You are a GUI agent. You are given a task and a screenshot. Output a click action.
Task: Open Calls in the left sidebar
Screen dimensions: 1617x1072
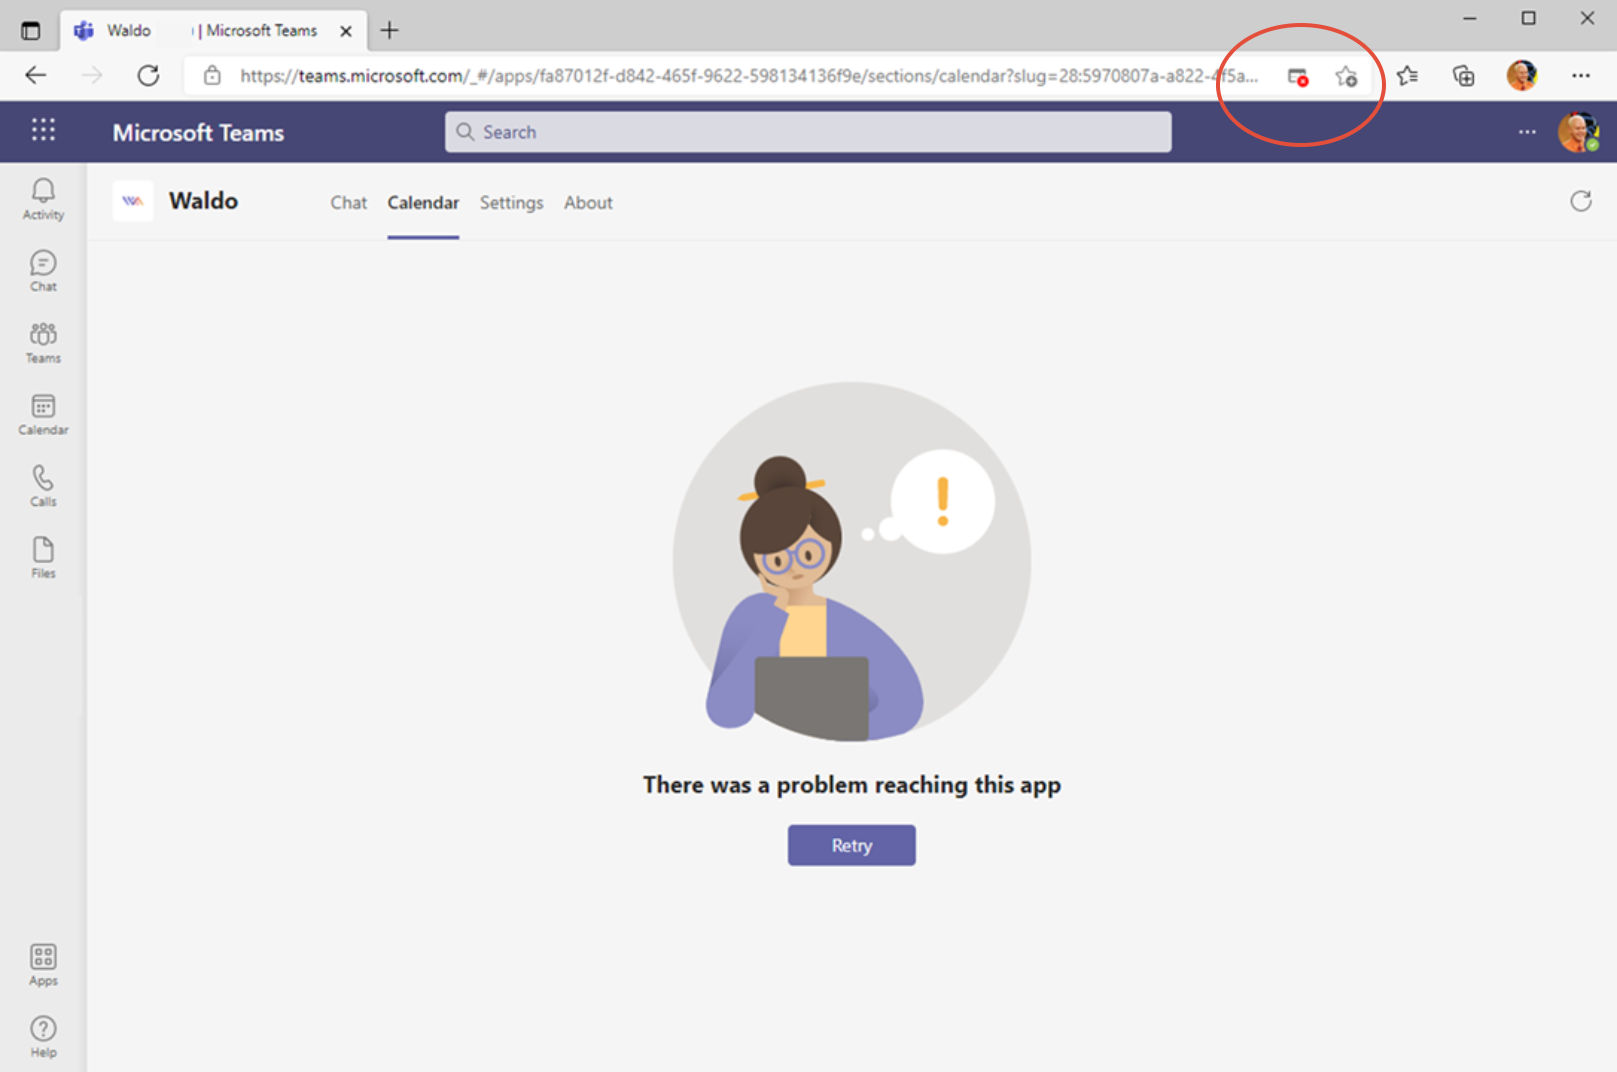click(43, 486)
